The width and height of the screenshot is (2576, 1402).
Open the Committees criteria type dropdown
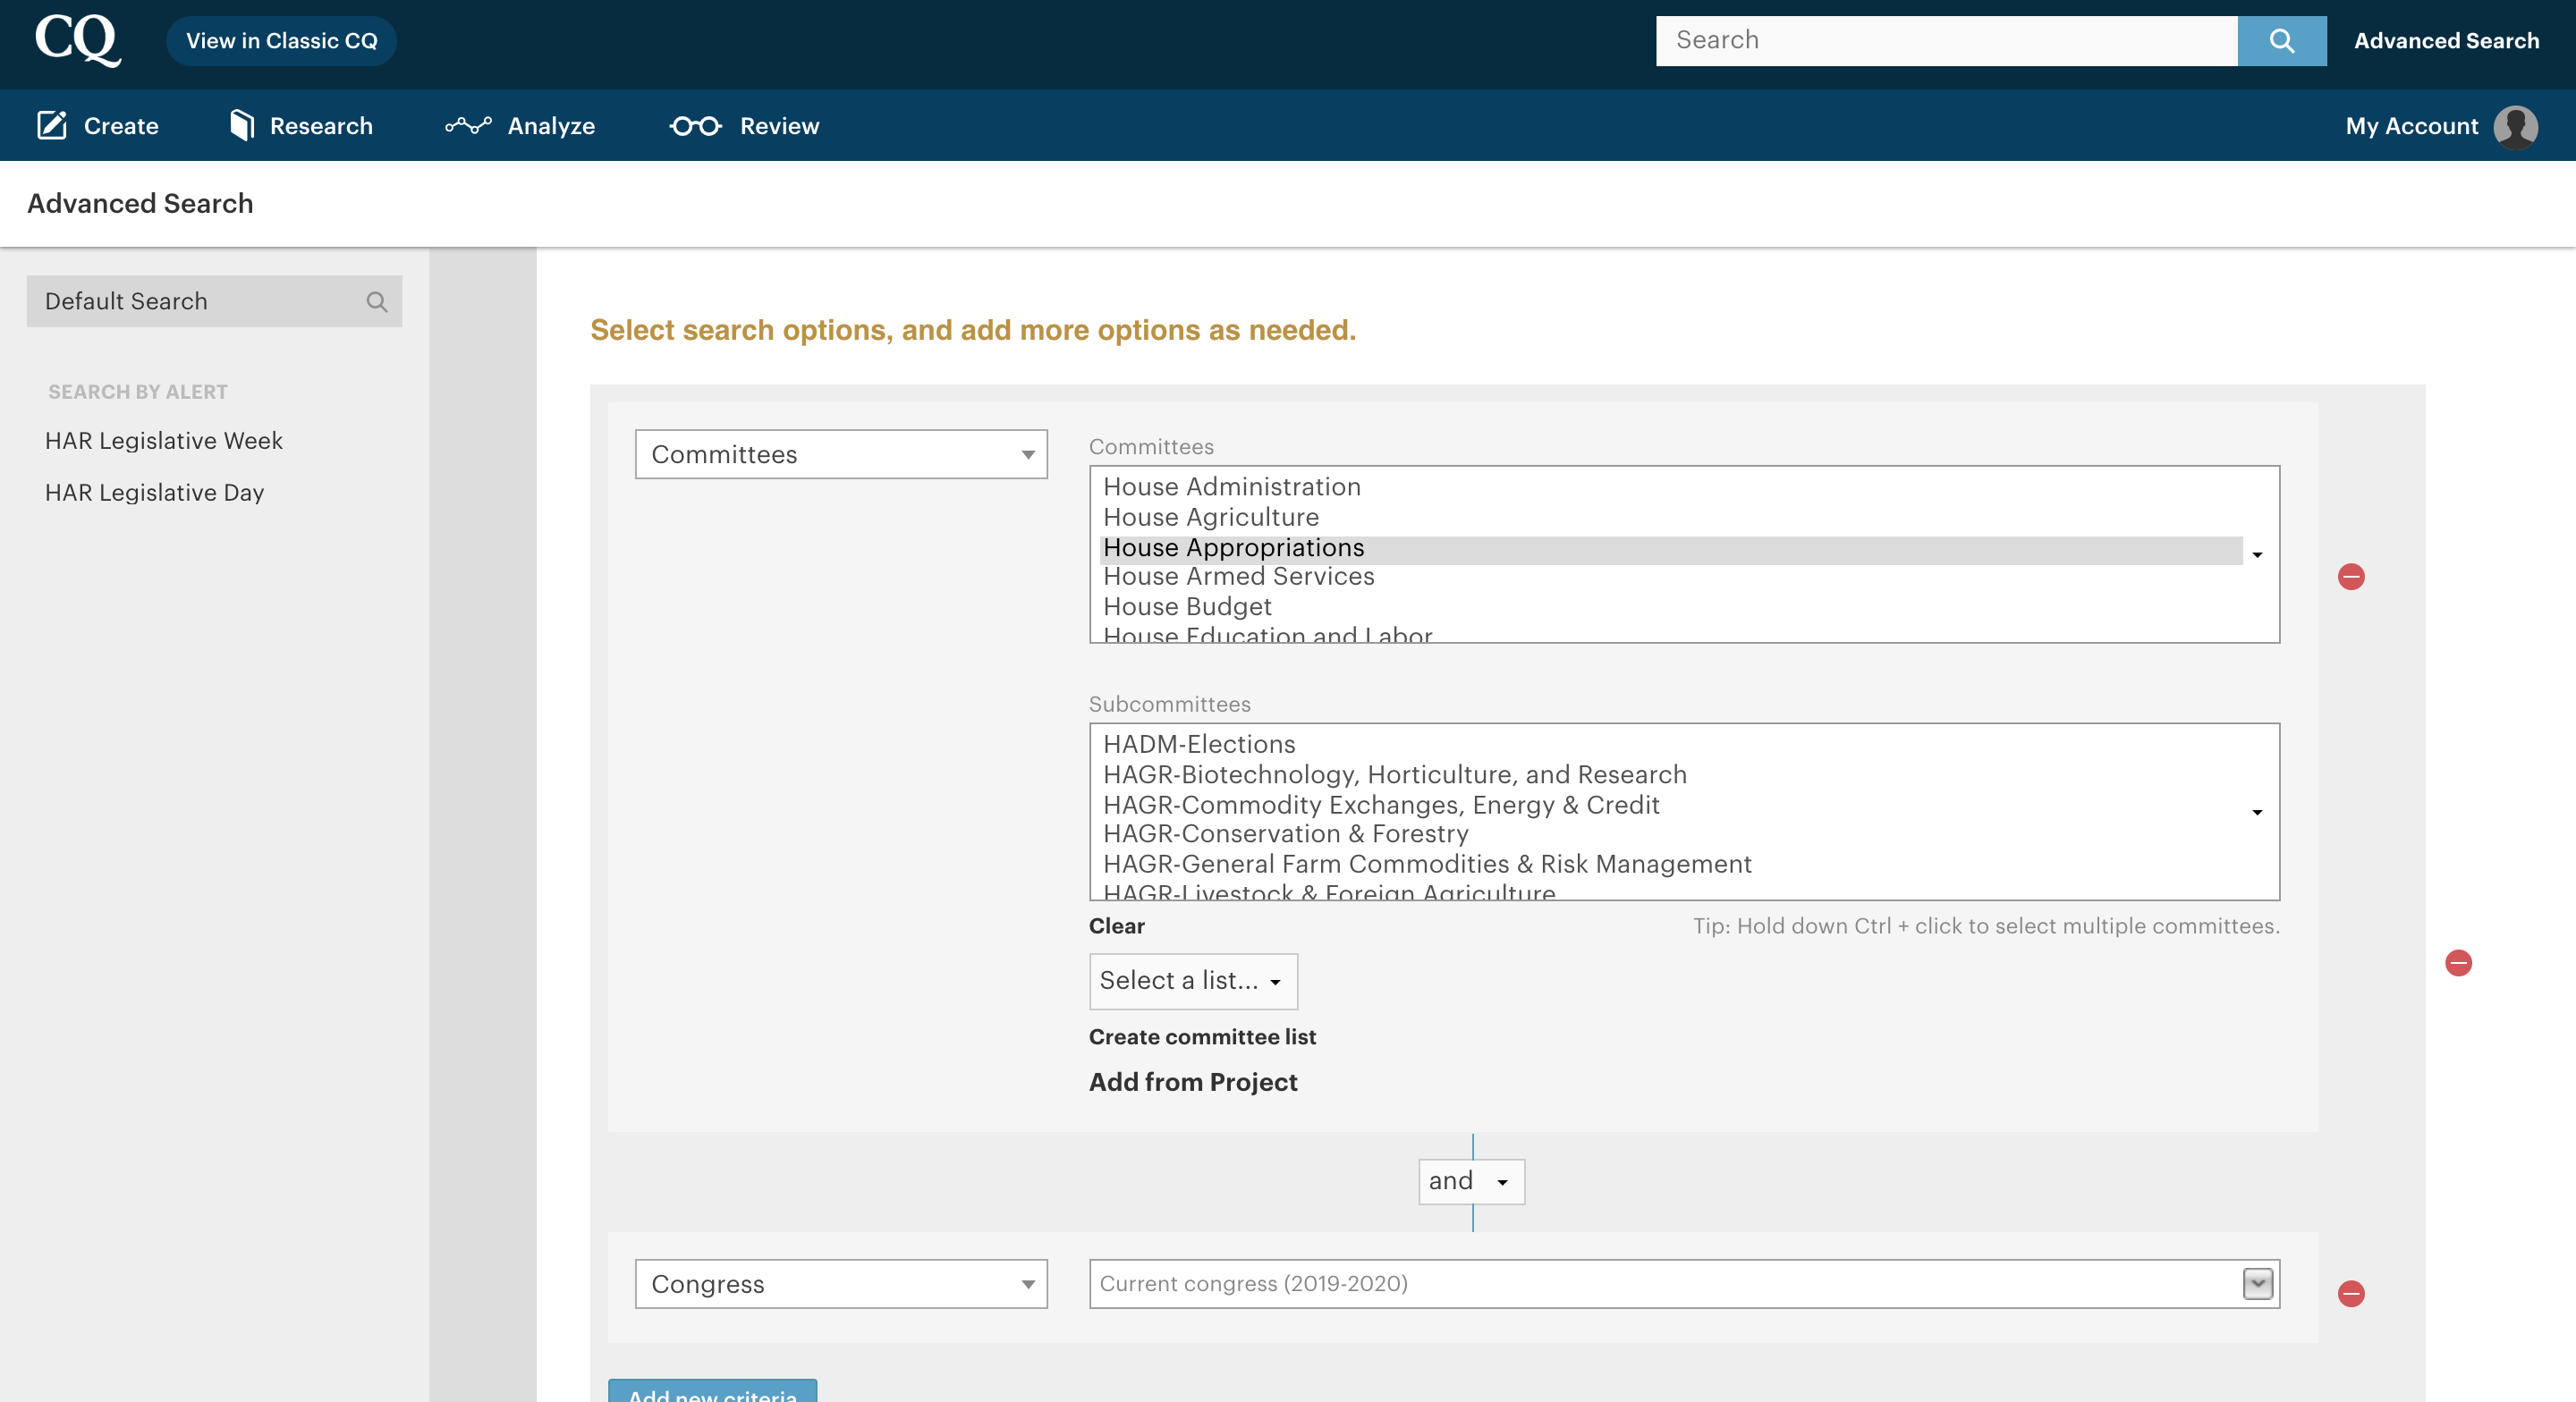click(x=841, y=454)
